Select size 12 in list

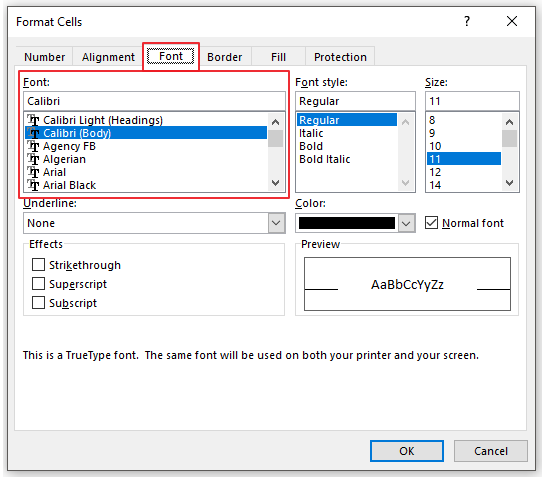pyautogui.click(x=464, y=172)
